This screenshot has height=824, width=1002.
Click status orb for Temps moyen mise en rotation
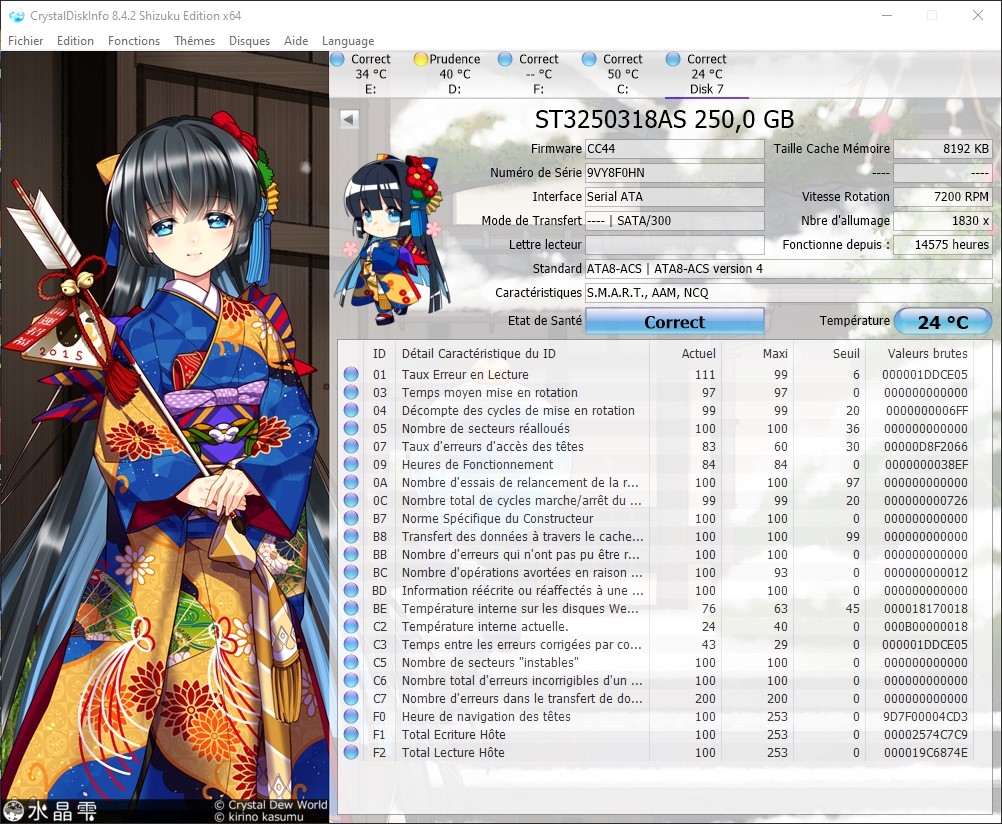(x=351, y=393)
